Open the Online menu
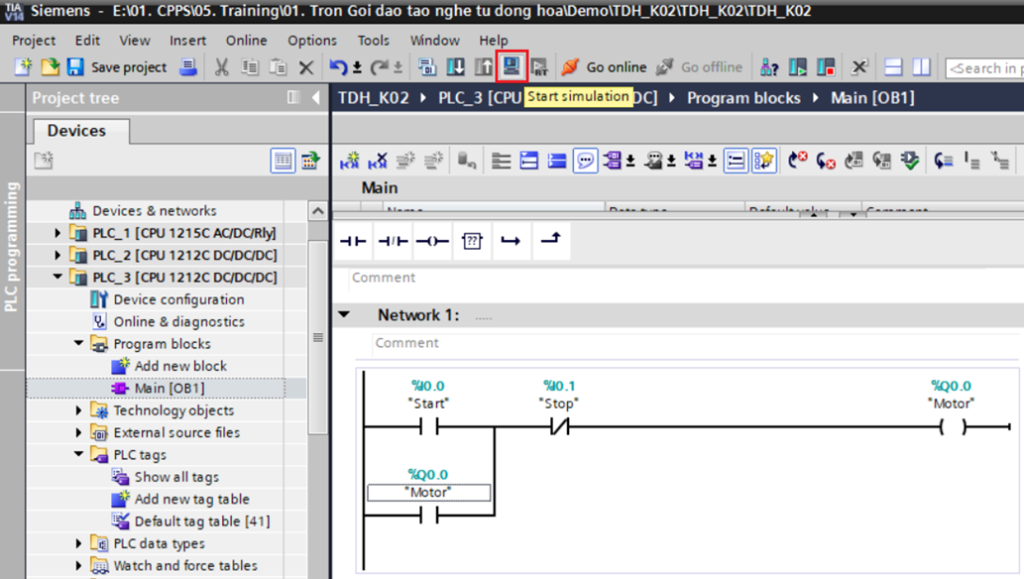1024x579 pixels. coord(246,40)
